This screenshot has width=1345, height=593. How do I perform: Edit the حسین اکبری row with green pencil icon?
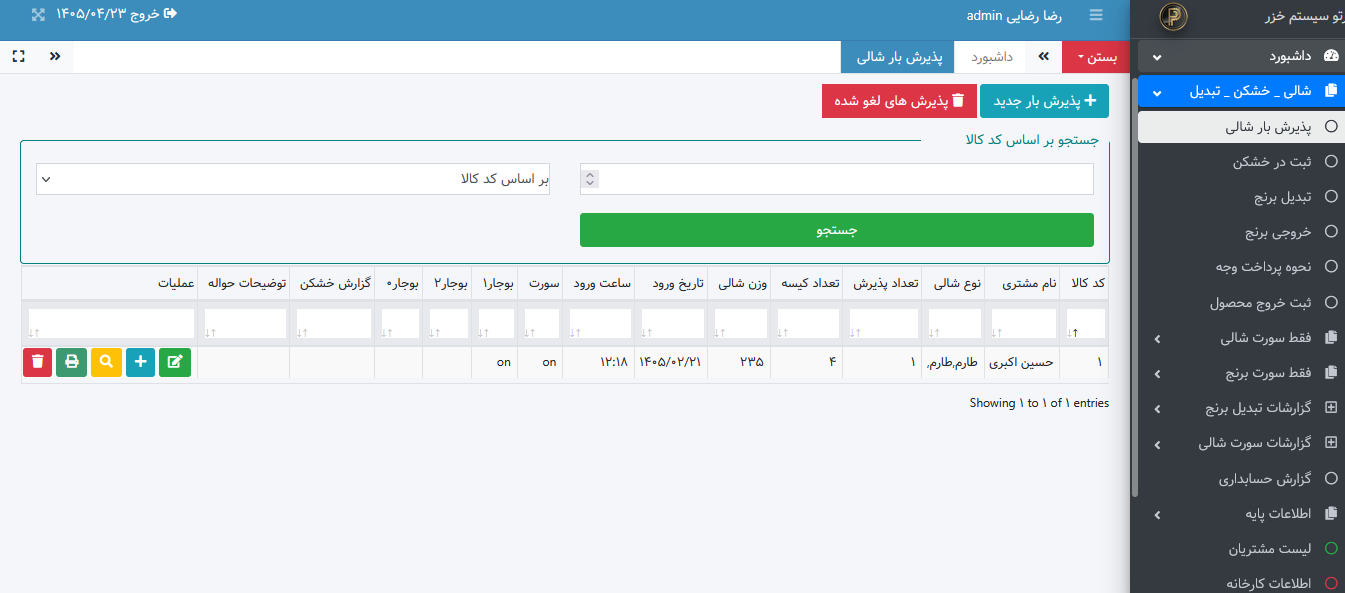[175, 362]
